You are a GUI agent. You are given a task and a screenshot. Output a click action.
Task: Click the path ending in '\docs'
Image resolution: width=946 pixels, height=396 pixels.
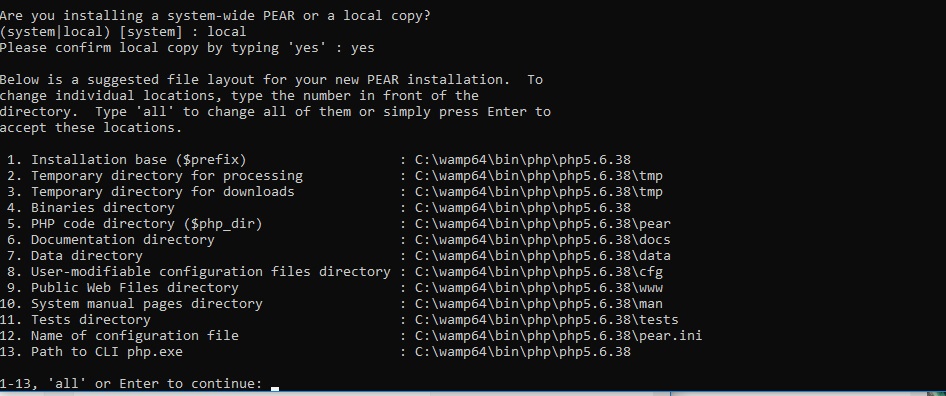543,240
